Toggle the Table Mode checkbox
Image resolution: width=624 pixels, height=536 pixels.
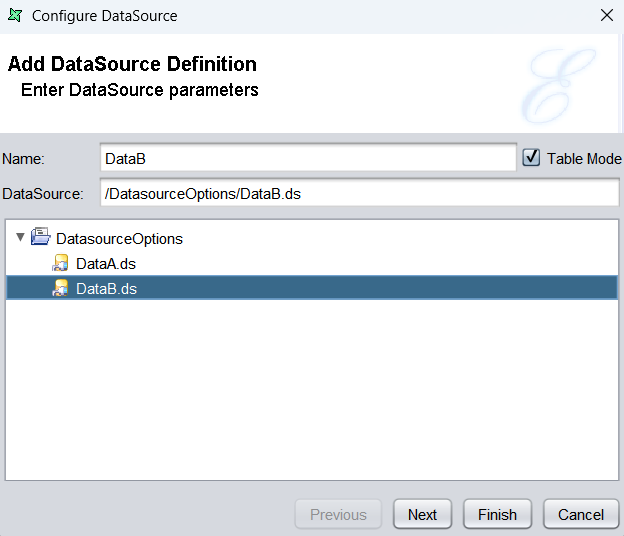click(x=531, y=158)
